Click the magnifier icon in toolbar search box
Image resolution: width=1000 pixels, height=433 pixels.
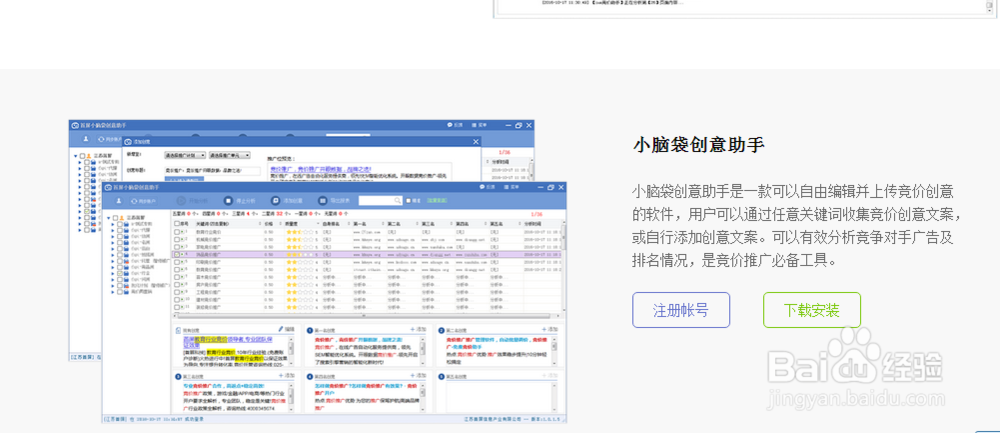coord(396,200)
